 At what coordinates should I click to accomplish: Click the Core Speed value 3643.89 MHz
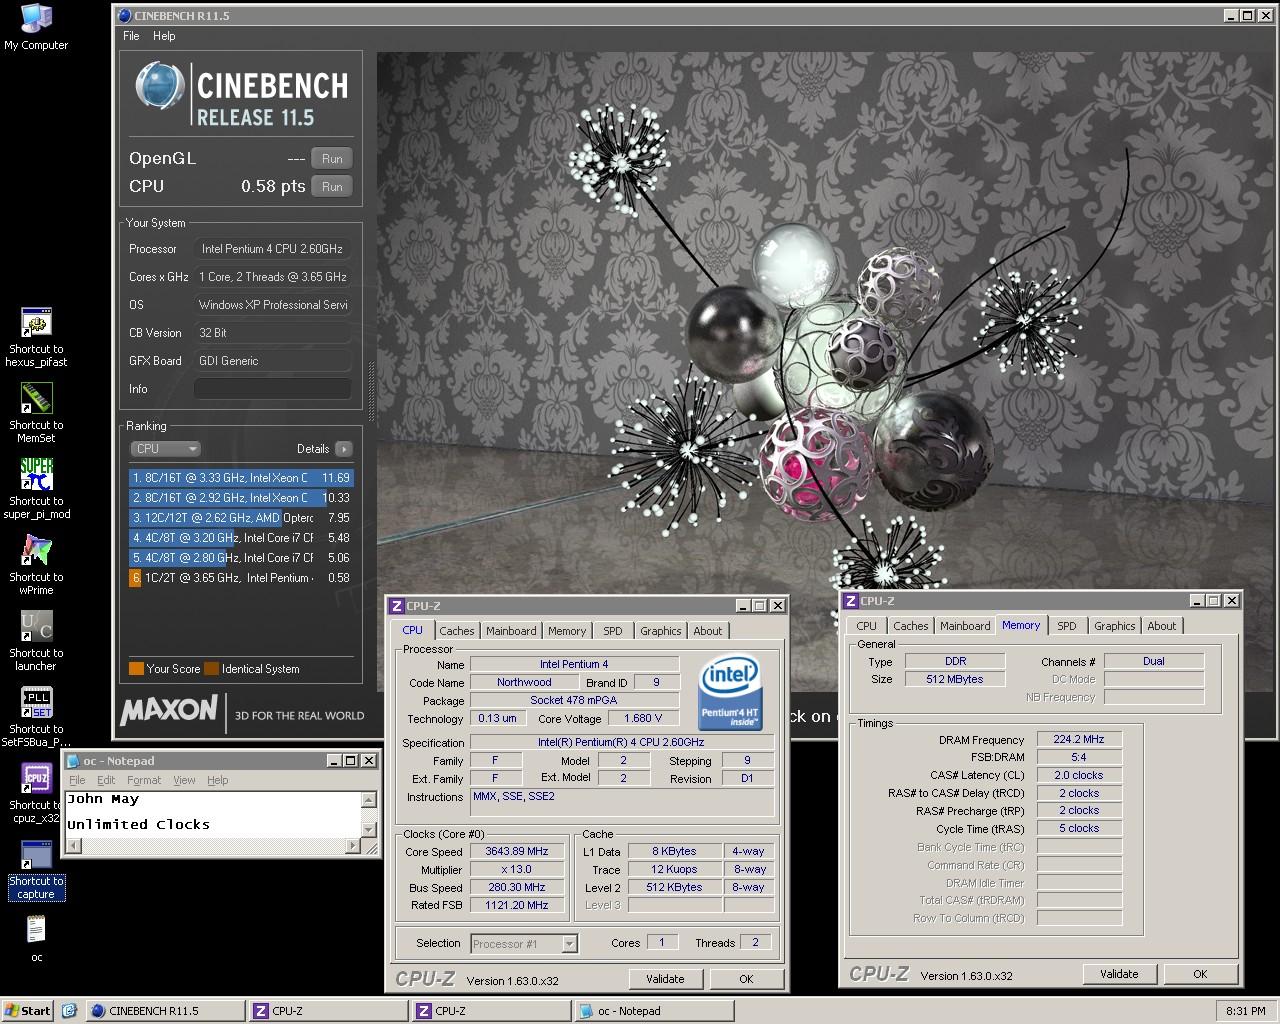pos(516,852)
